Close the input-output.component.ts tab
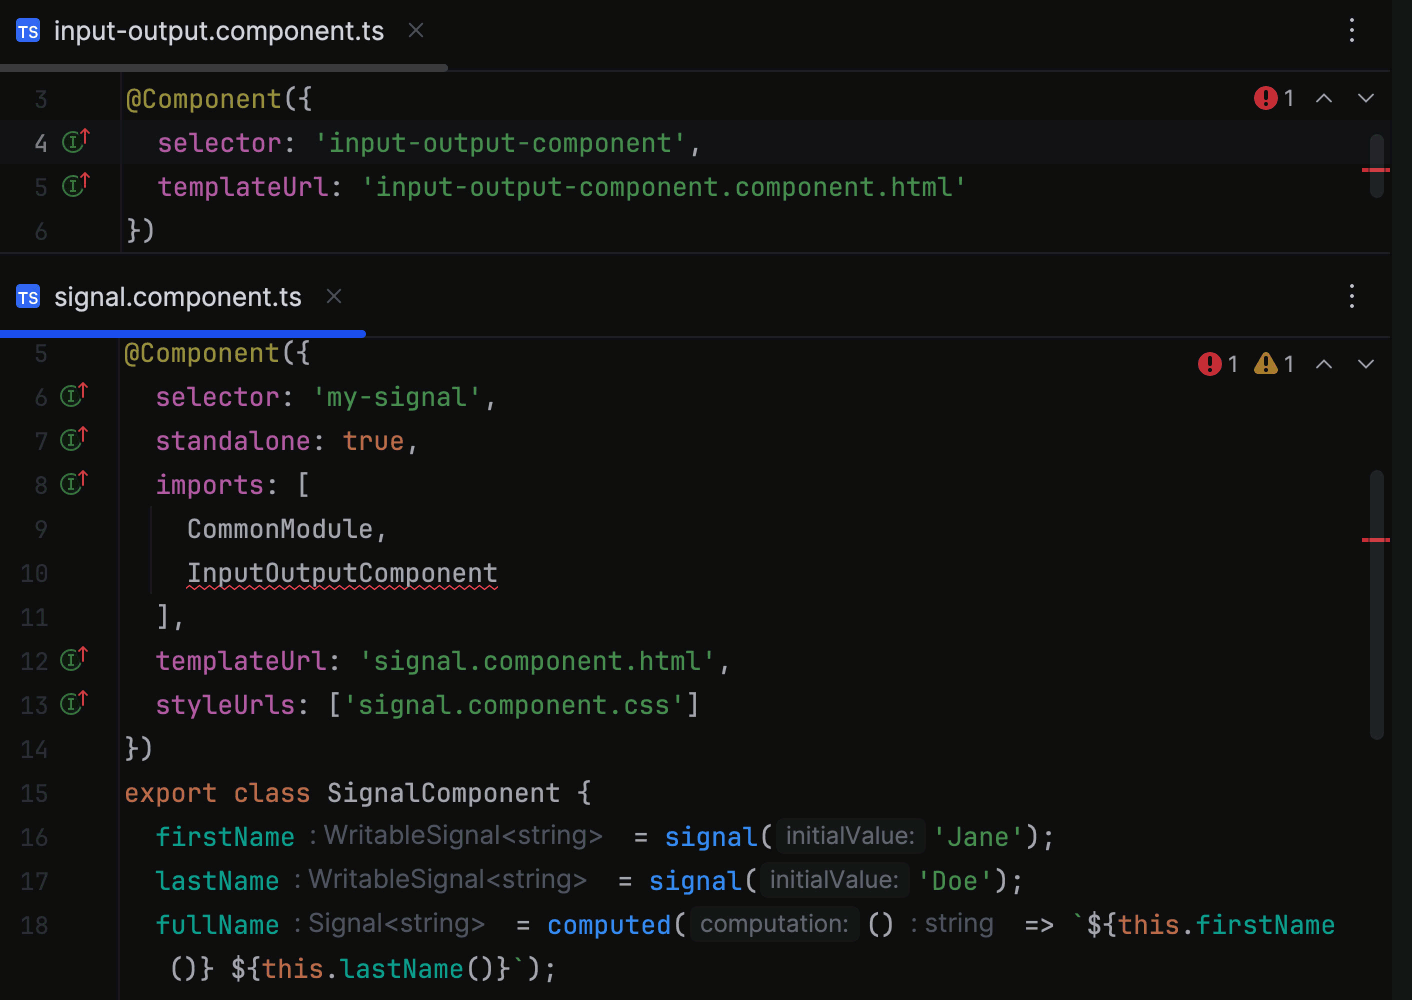Viewport: 1412px width, 1000px height. 415,31
